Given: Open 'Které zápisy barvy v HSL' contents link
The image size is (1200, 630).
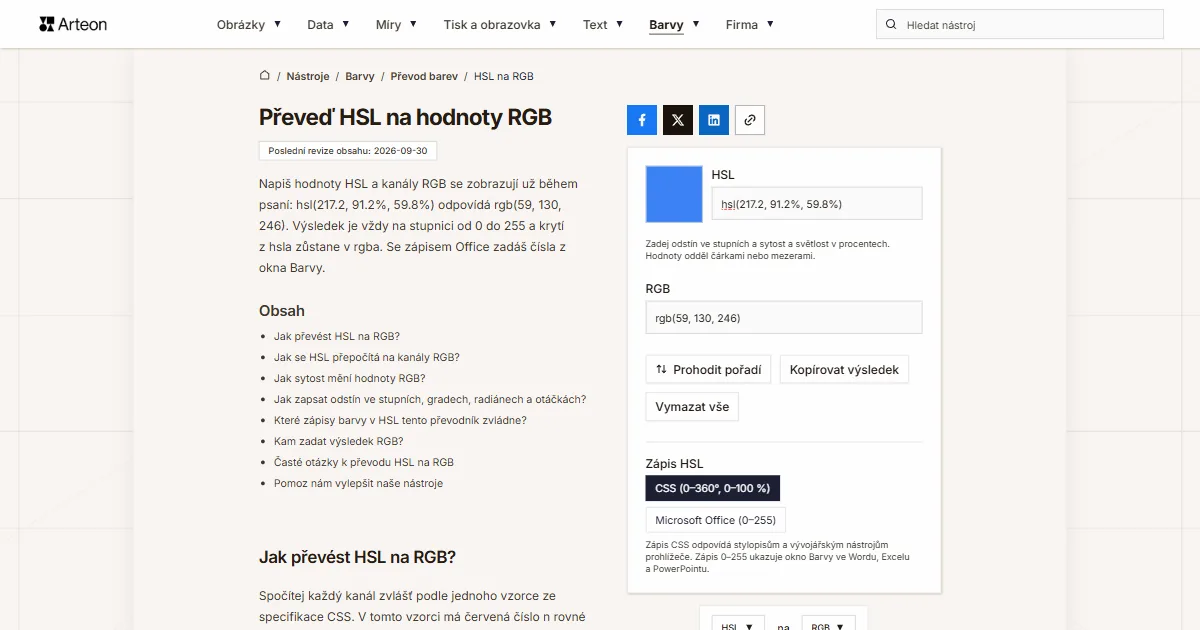Looking at the screenshot, I should pos(400,420).
